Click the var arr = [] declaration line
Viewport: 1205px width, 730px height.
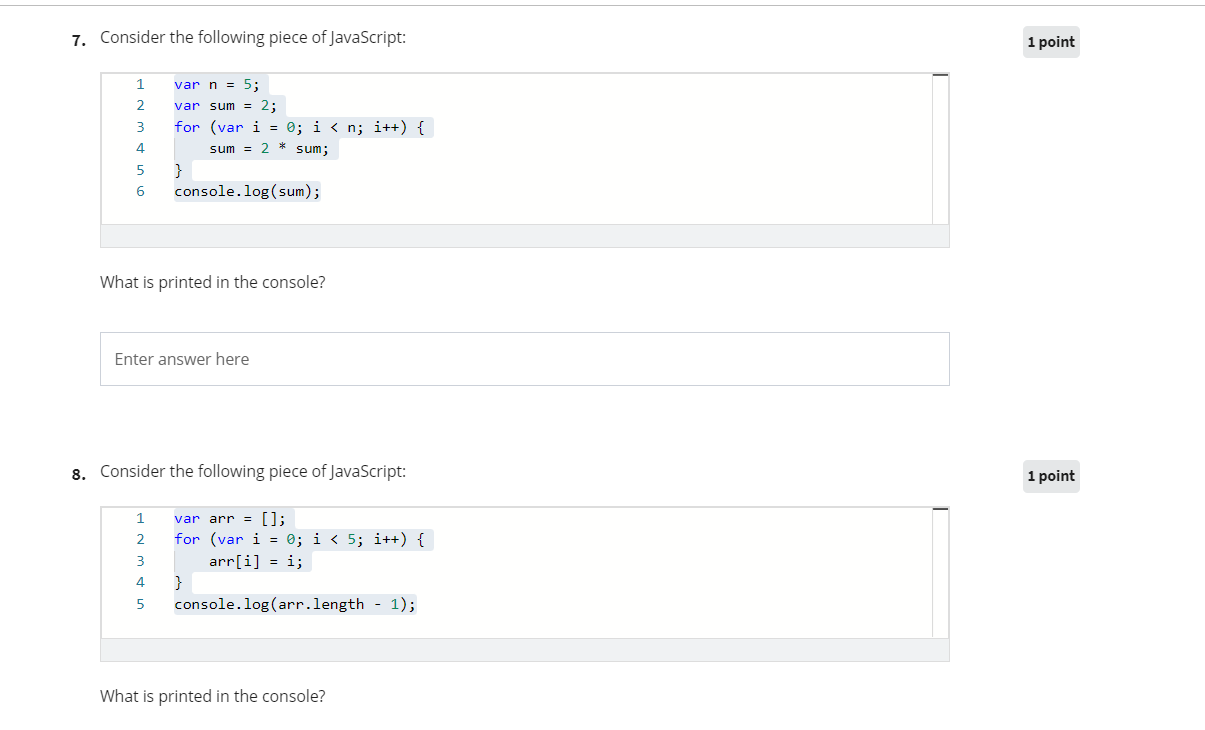pyautogui.click(x=228, y=518)
